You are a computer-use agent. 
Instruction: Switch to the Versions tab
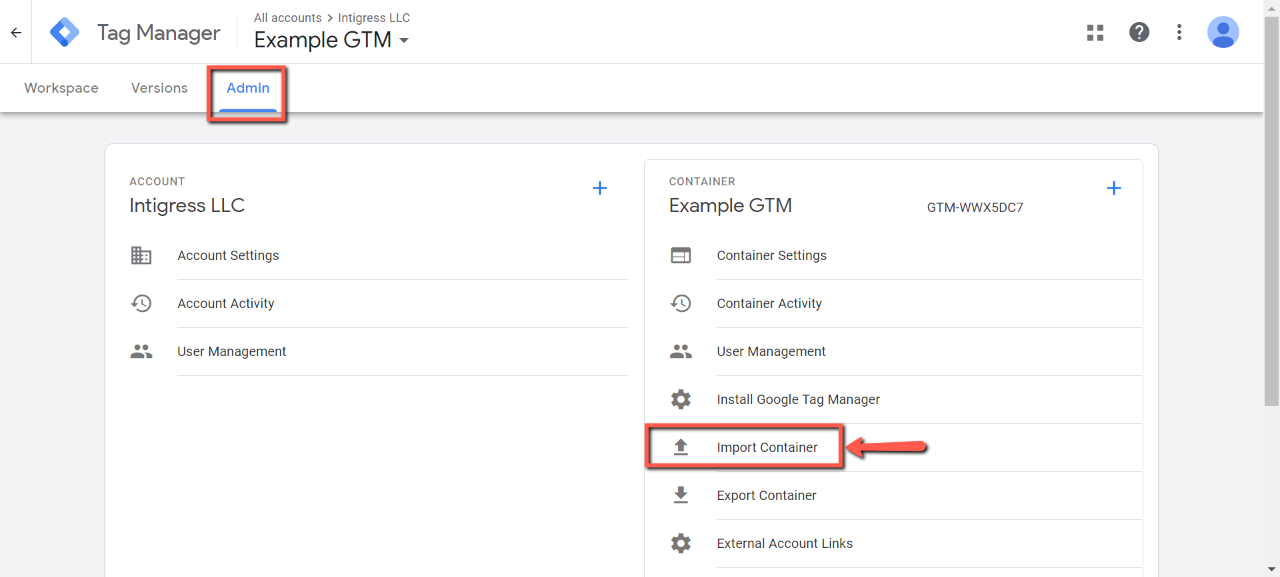tap(159, 88)
